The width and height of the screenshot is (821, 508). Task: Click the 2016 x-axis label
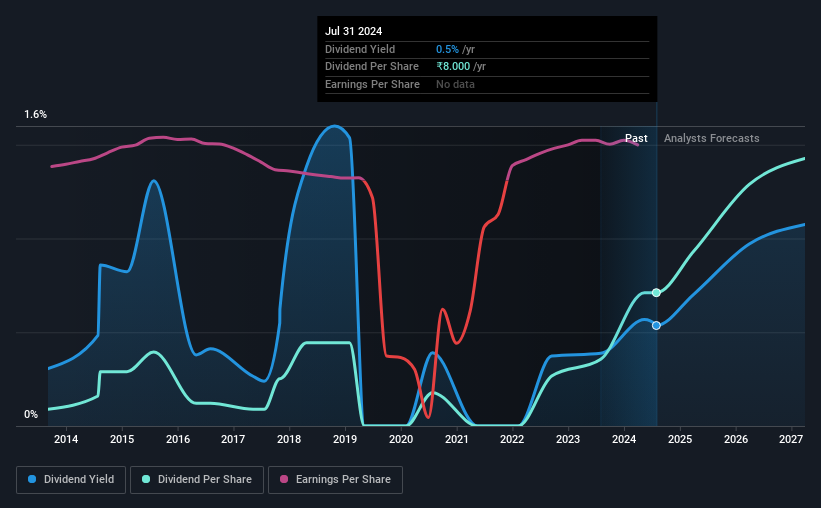pyautogui.click(x=178, y=439)
